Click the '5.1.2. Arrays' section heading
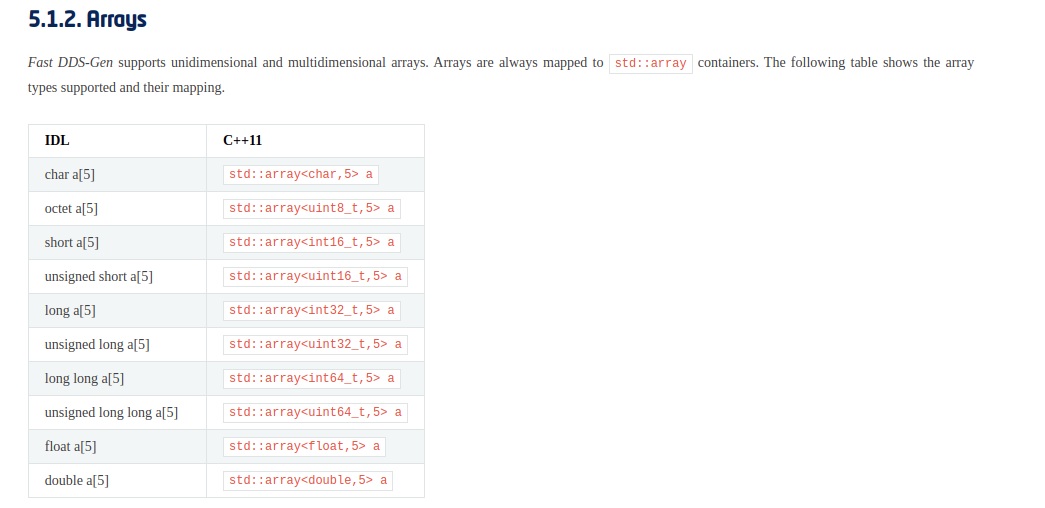This screenshot has width=1045, height=508. 87,19
